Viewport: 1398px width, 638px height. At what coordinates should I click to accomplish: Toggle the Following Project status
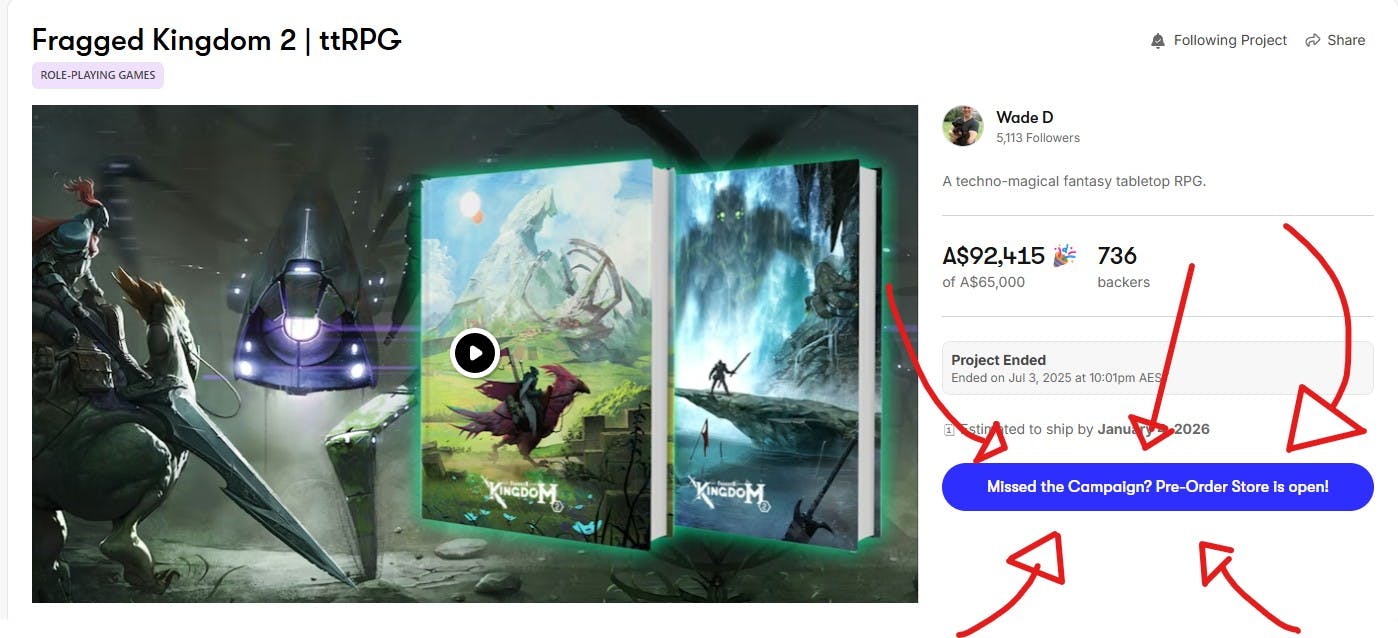(1219, 41)
